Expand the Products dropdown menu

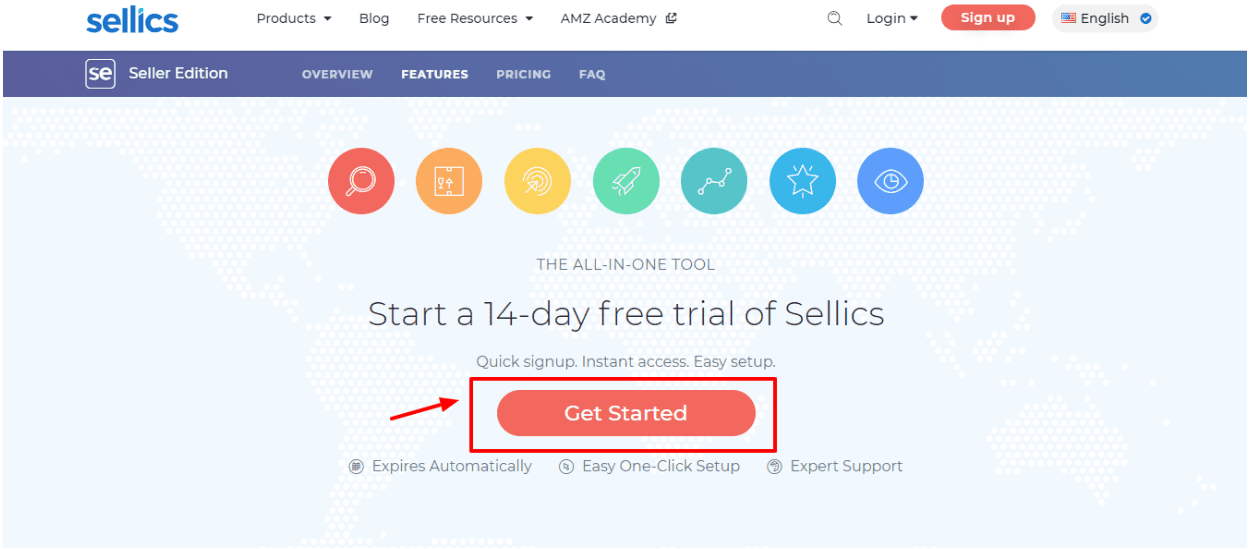pyautogui.click(x=293, y=18)
